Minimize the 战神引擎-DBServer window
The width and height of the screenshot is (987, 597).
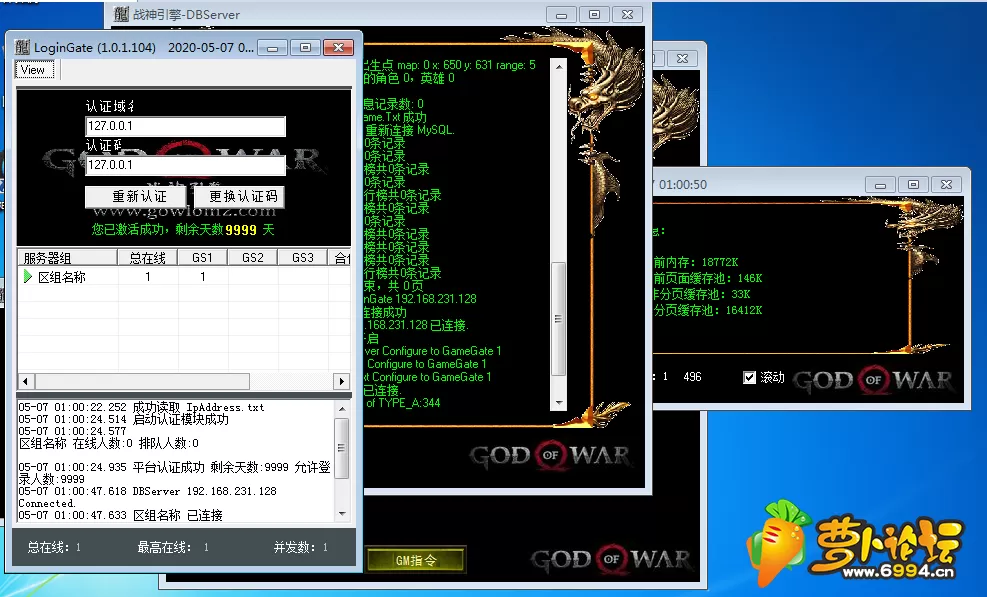tap(561, 14)
